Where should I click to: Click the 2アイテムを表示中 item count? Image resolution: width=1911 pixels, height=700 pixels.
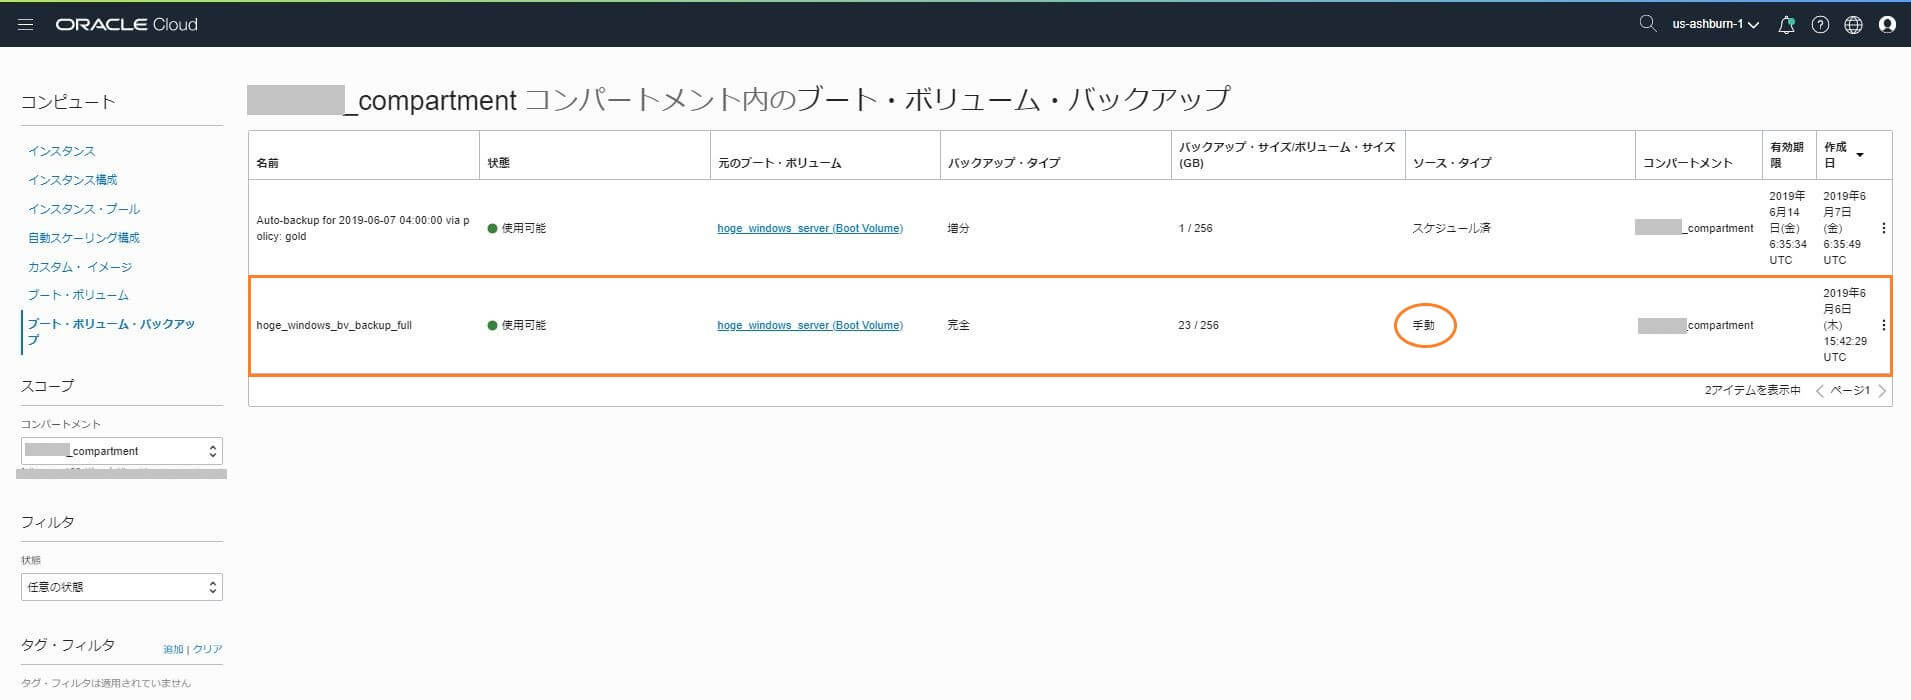click(1753, 390)
